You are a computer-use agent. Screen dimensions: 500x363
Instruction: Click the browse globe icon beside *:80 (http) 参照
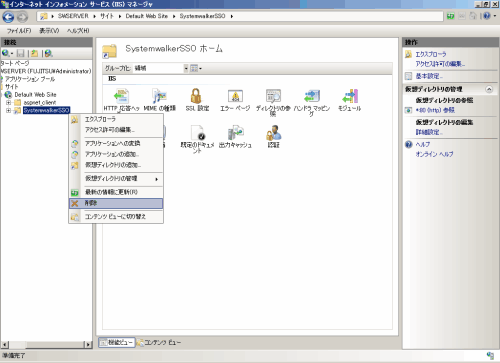click(x=408, y=110)
